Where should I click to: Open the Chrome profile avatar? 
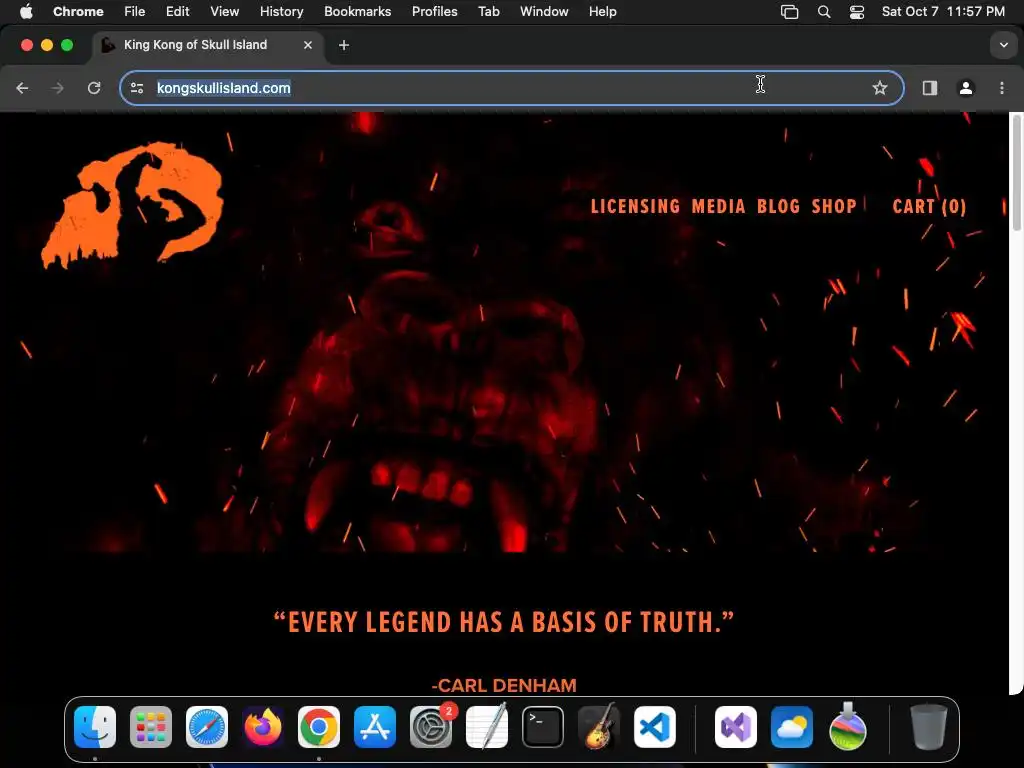point(966,88)
